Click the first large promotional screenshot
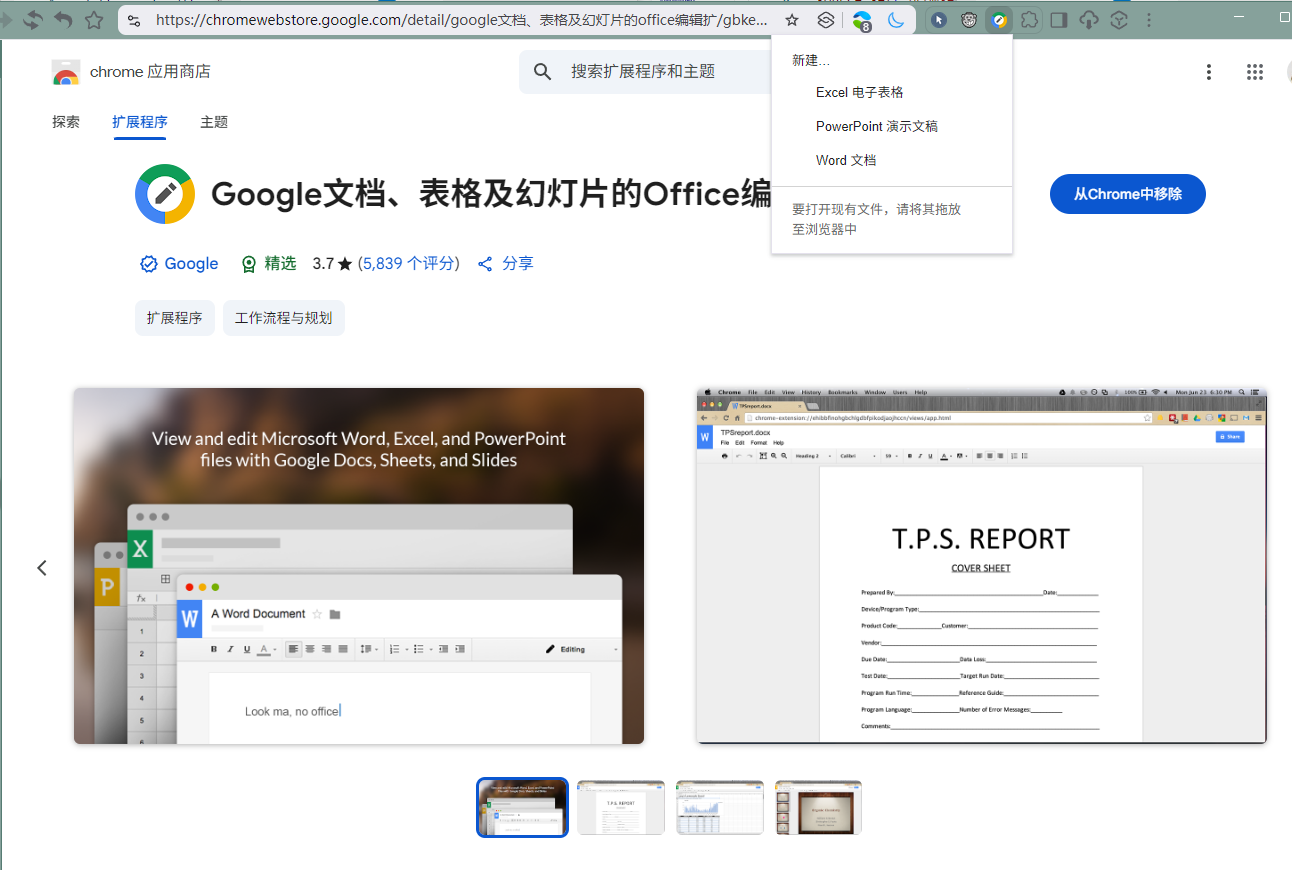Image resolution: width=1292 pixels, height=870 pixels. pyautogui.click(x=359, y=566)
